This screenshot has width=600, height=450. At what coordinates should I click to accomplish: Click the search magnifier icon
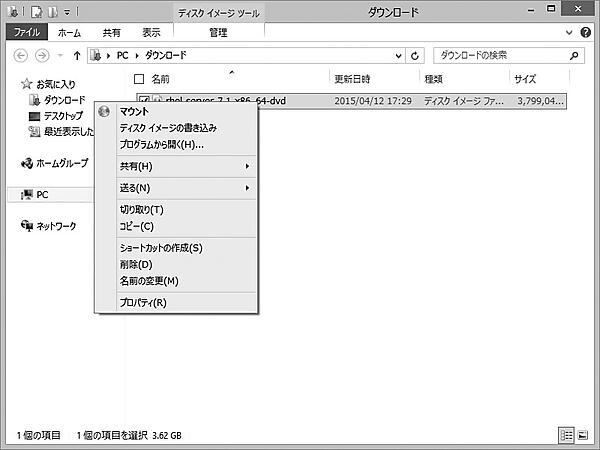[x=574, y=56]
